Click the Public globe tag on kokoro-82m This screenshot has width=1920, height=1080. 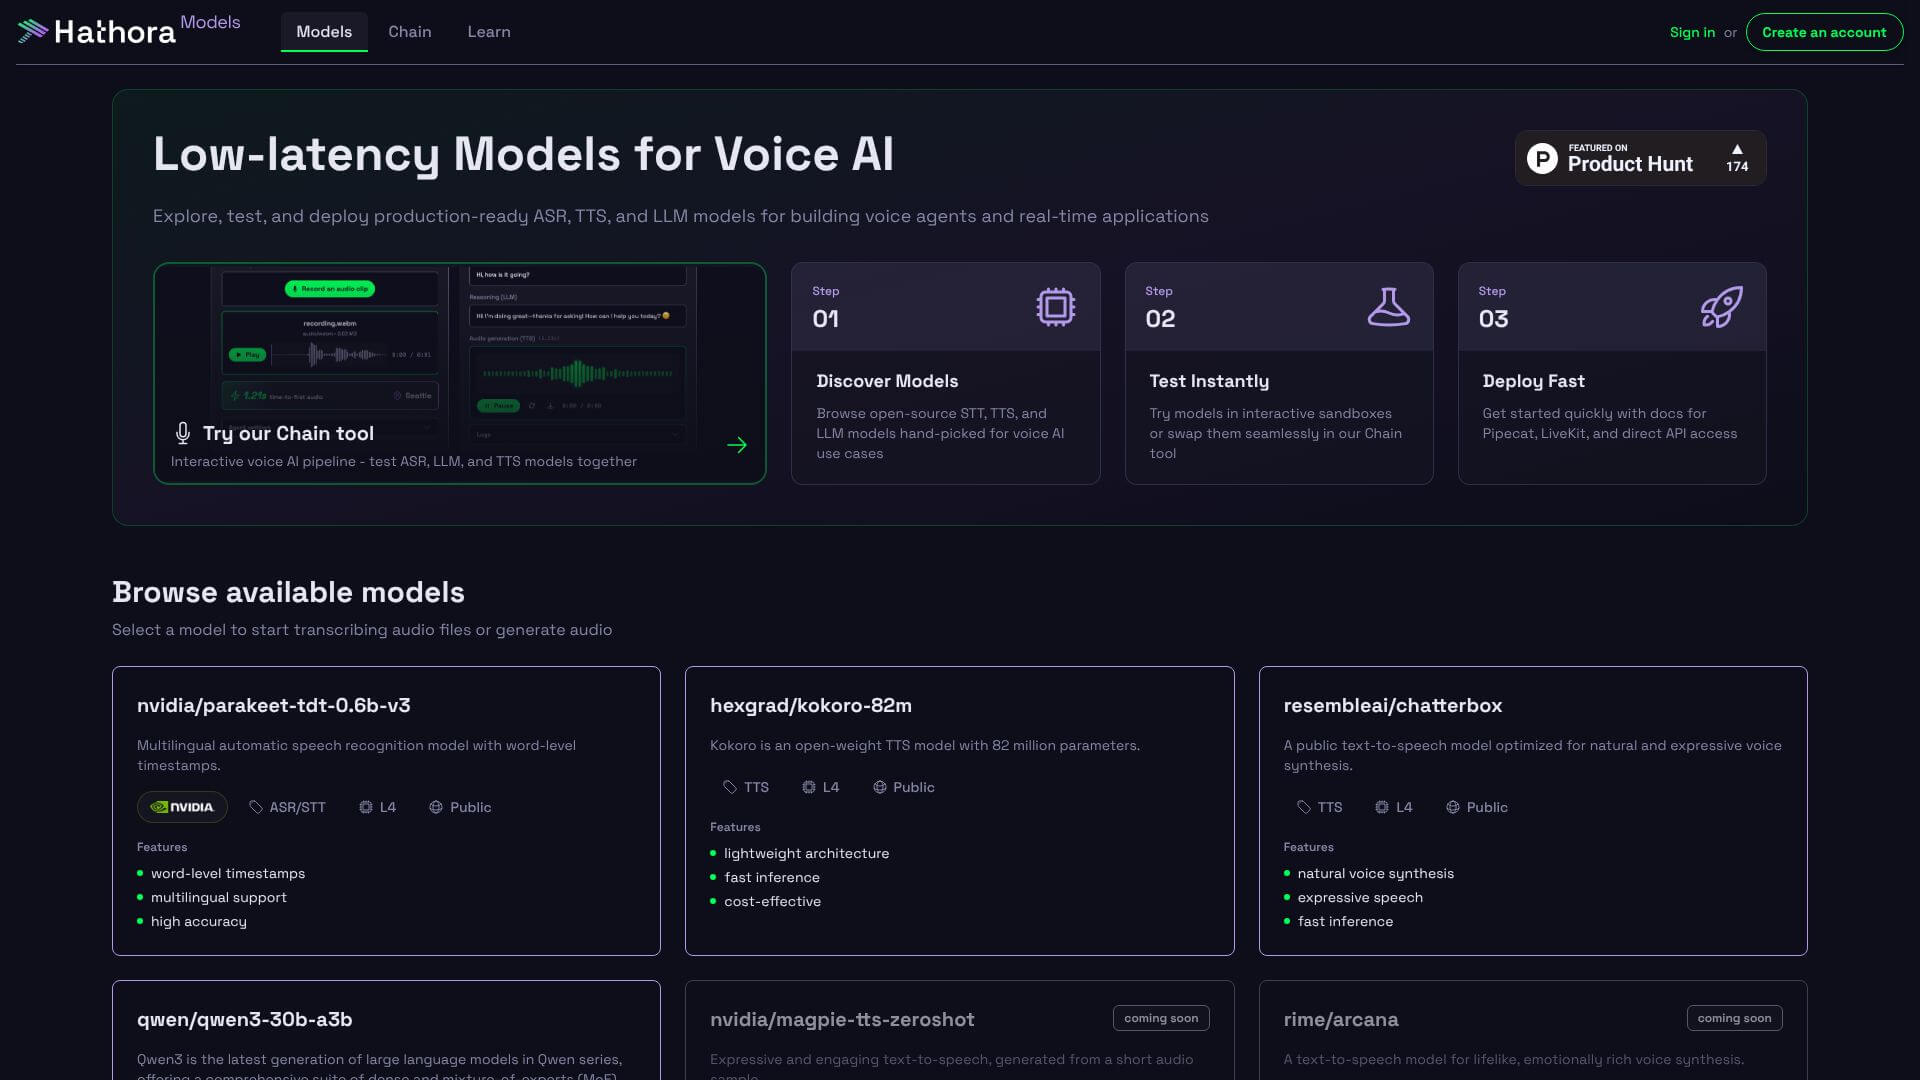pyautogui.click(x=903, y=787)
